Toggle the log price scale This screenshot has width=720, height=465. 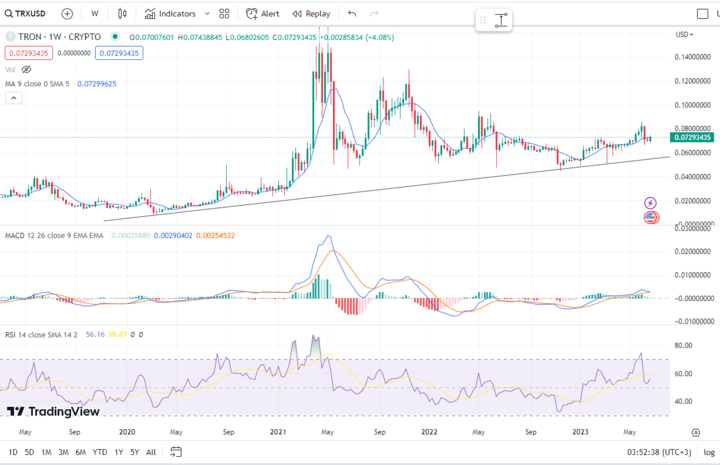[709, 452]
